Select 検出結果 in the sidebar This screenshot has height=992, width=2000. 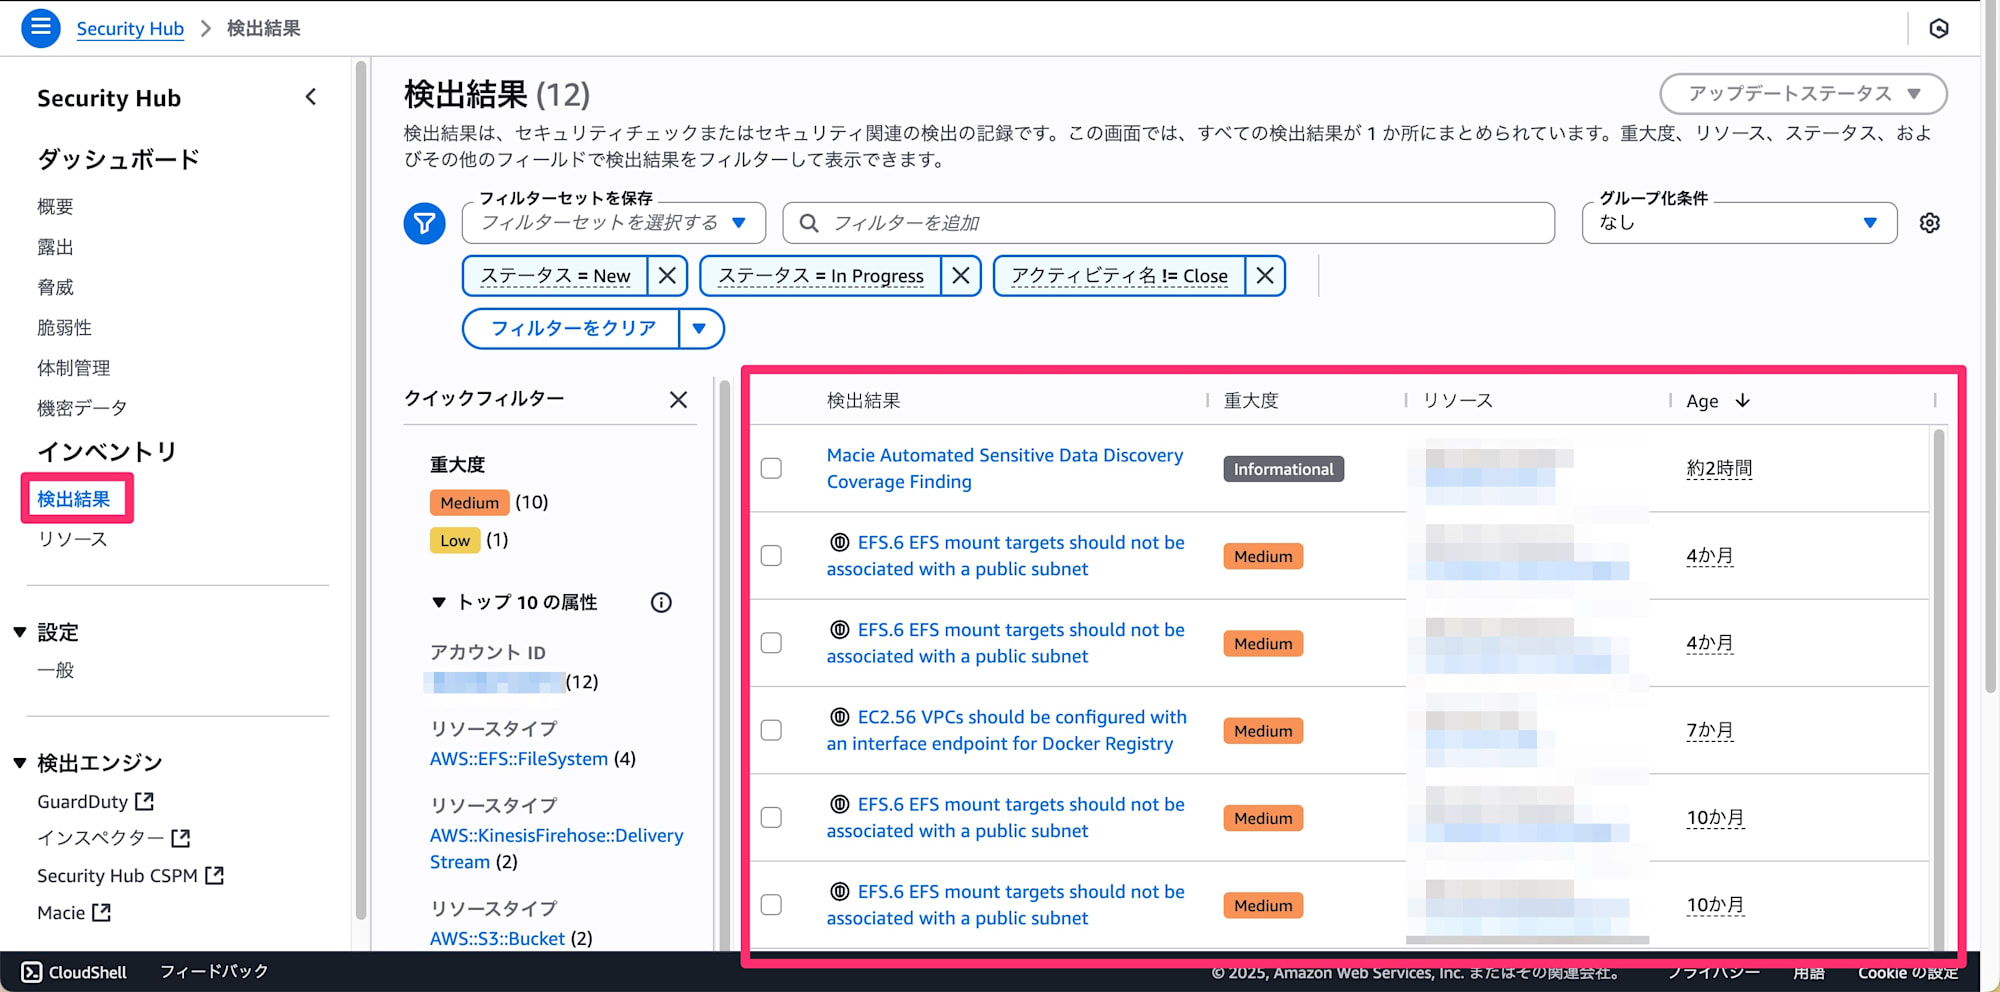coord(73,499)
